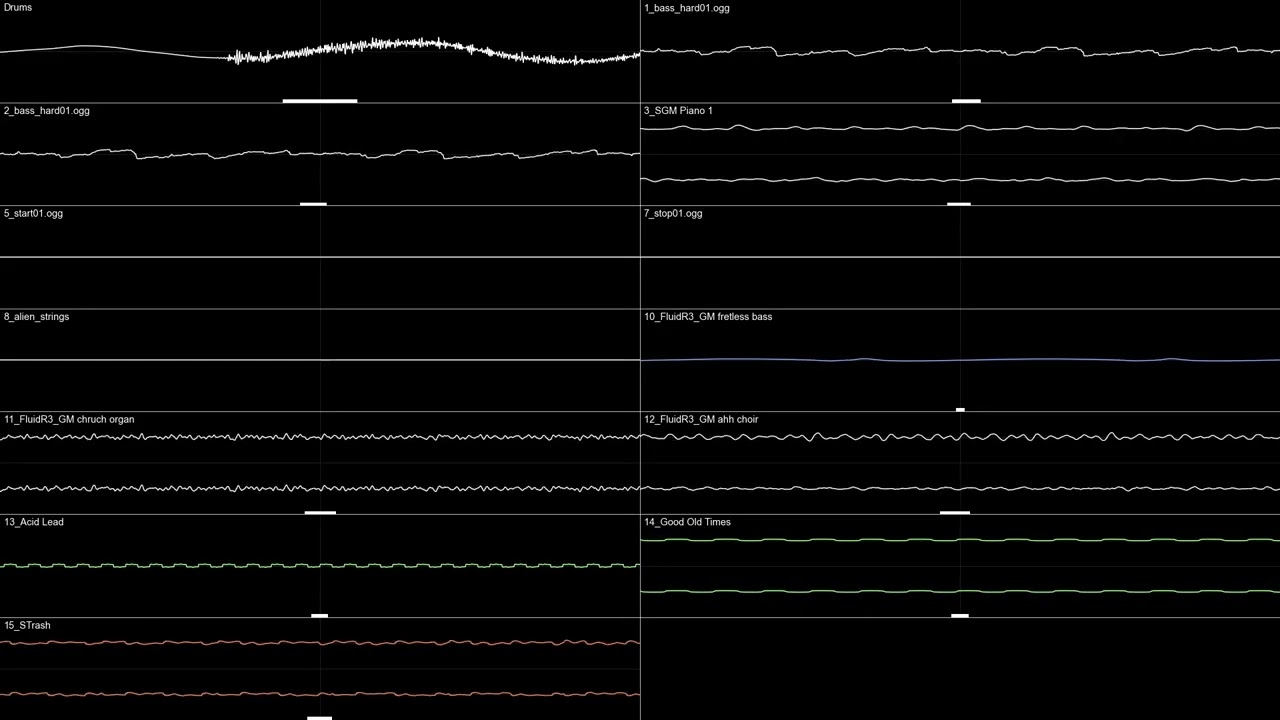Screen dimensions: 1280x720
Task: Click the 12_FluidR3_GM ahh choir label
Action: coord(701,420)
